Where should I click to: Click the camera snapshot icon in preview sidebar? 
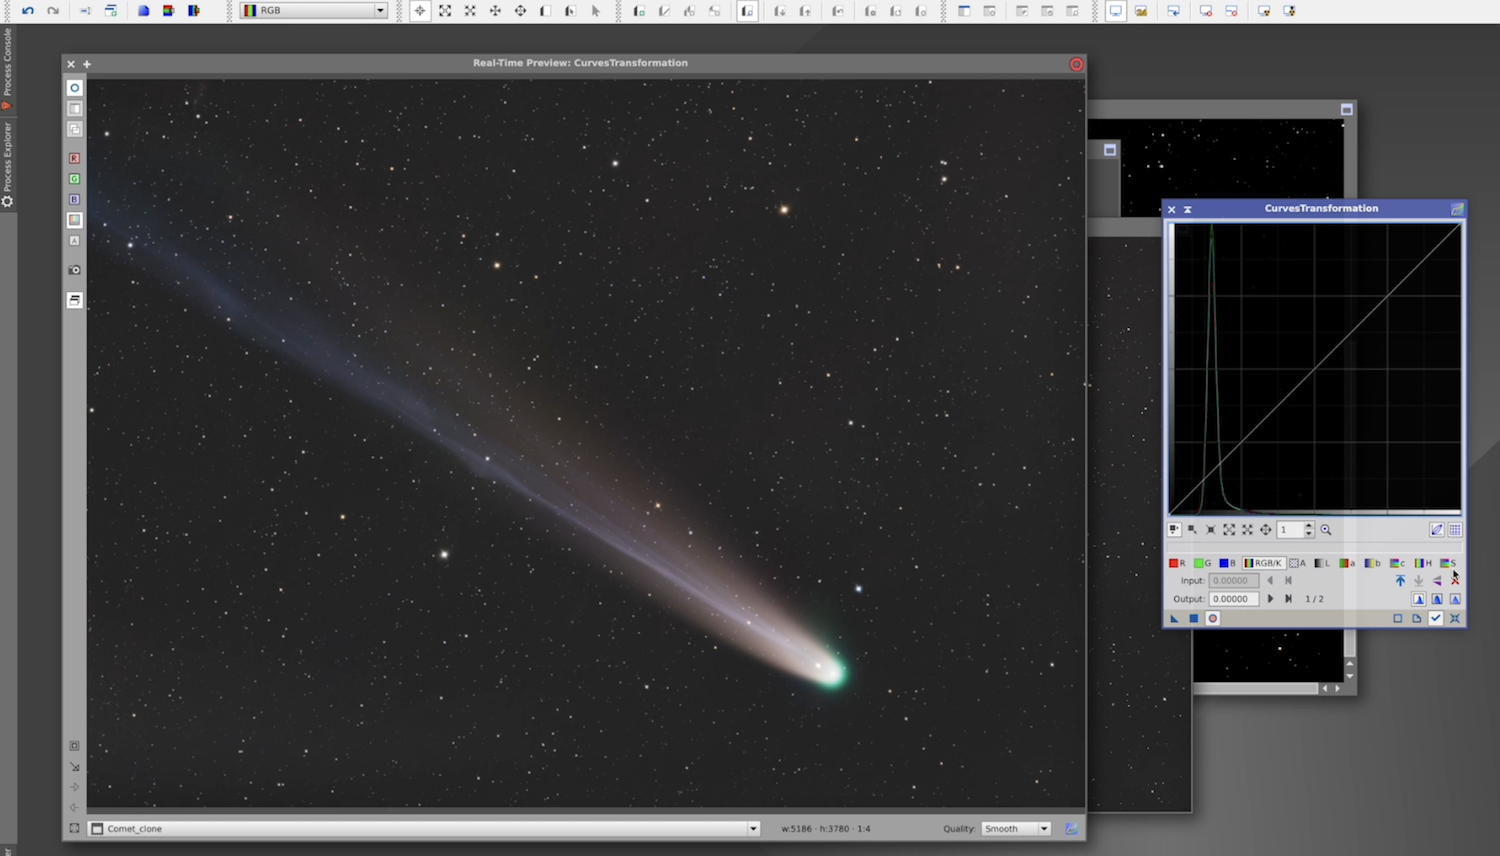point(74,270)
